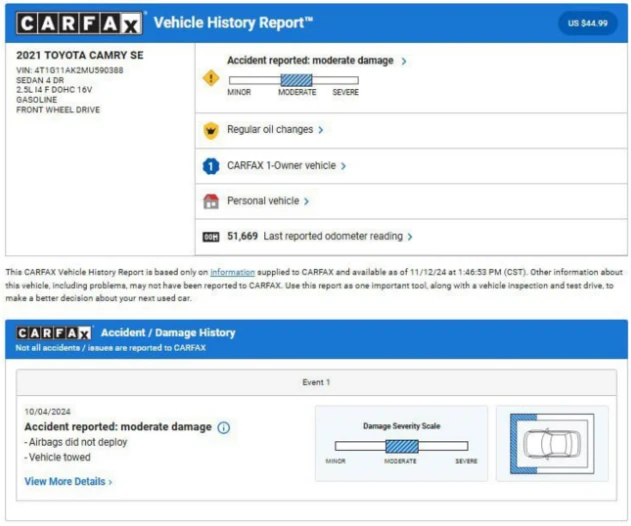This screenshot has width=631, height=526.
Task: Open the Regular oil changes link
Action: (270, 130)
